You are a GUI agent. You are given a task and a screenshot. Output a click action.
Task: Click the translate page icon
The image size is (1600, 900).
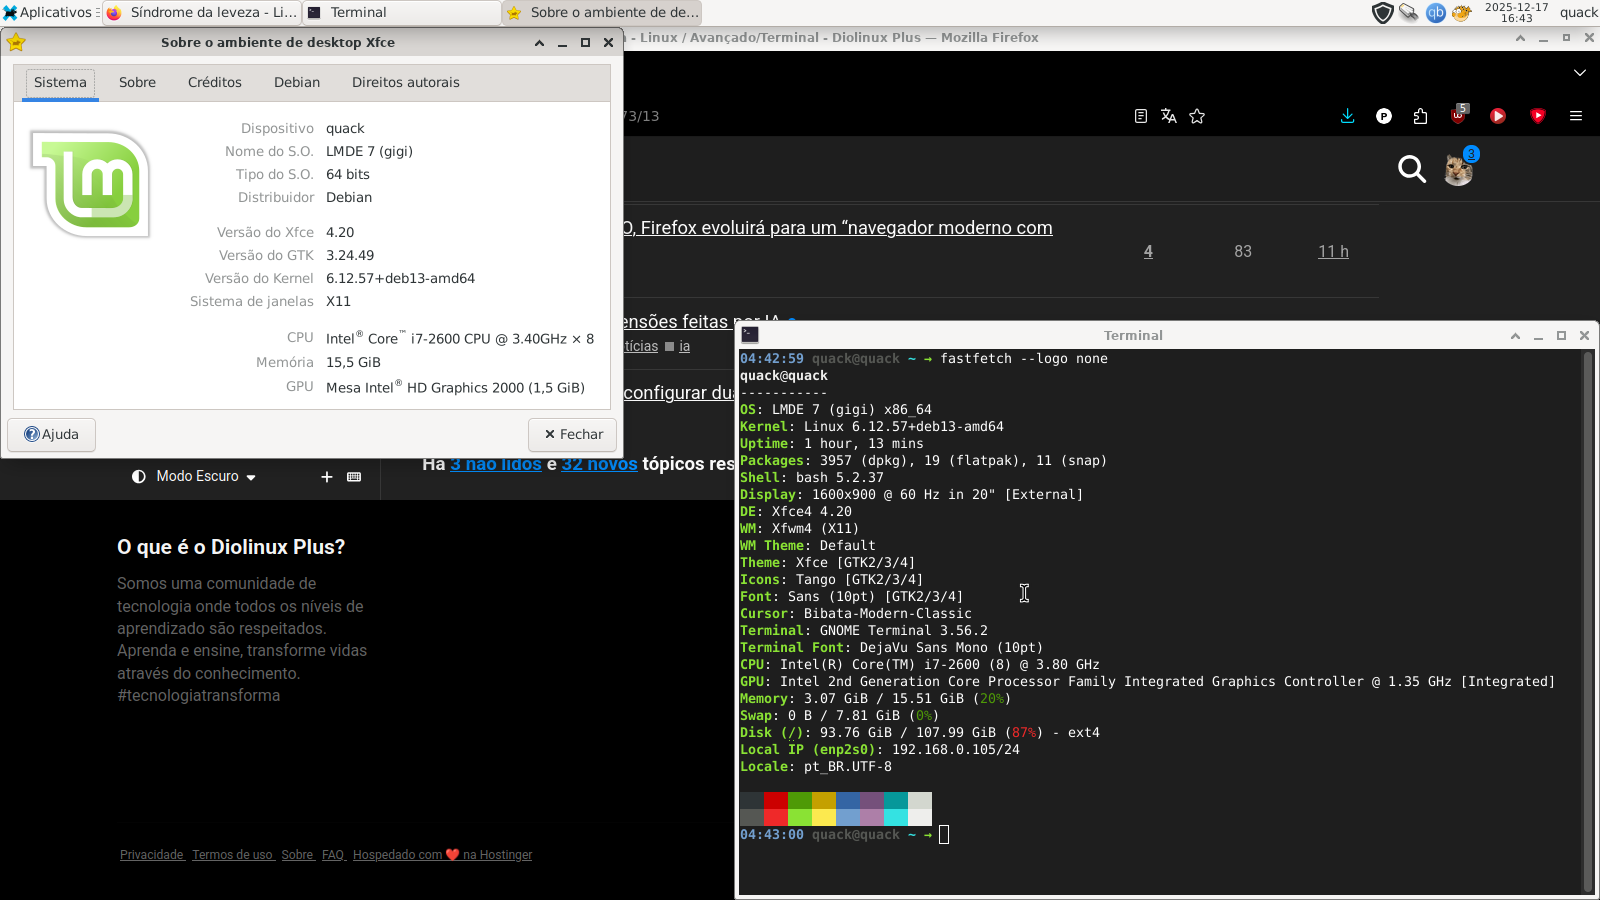pyautogui.click(x=1169, y=116)
